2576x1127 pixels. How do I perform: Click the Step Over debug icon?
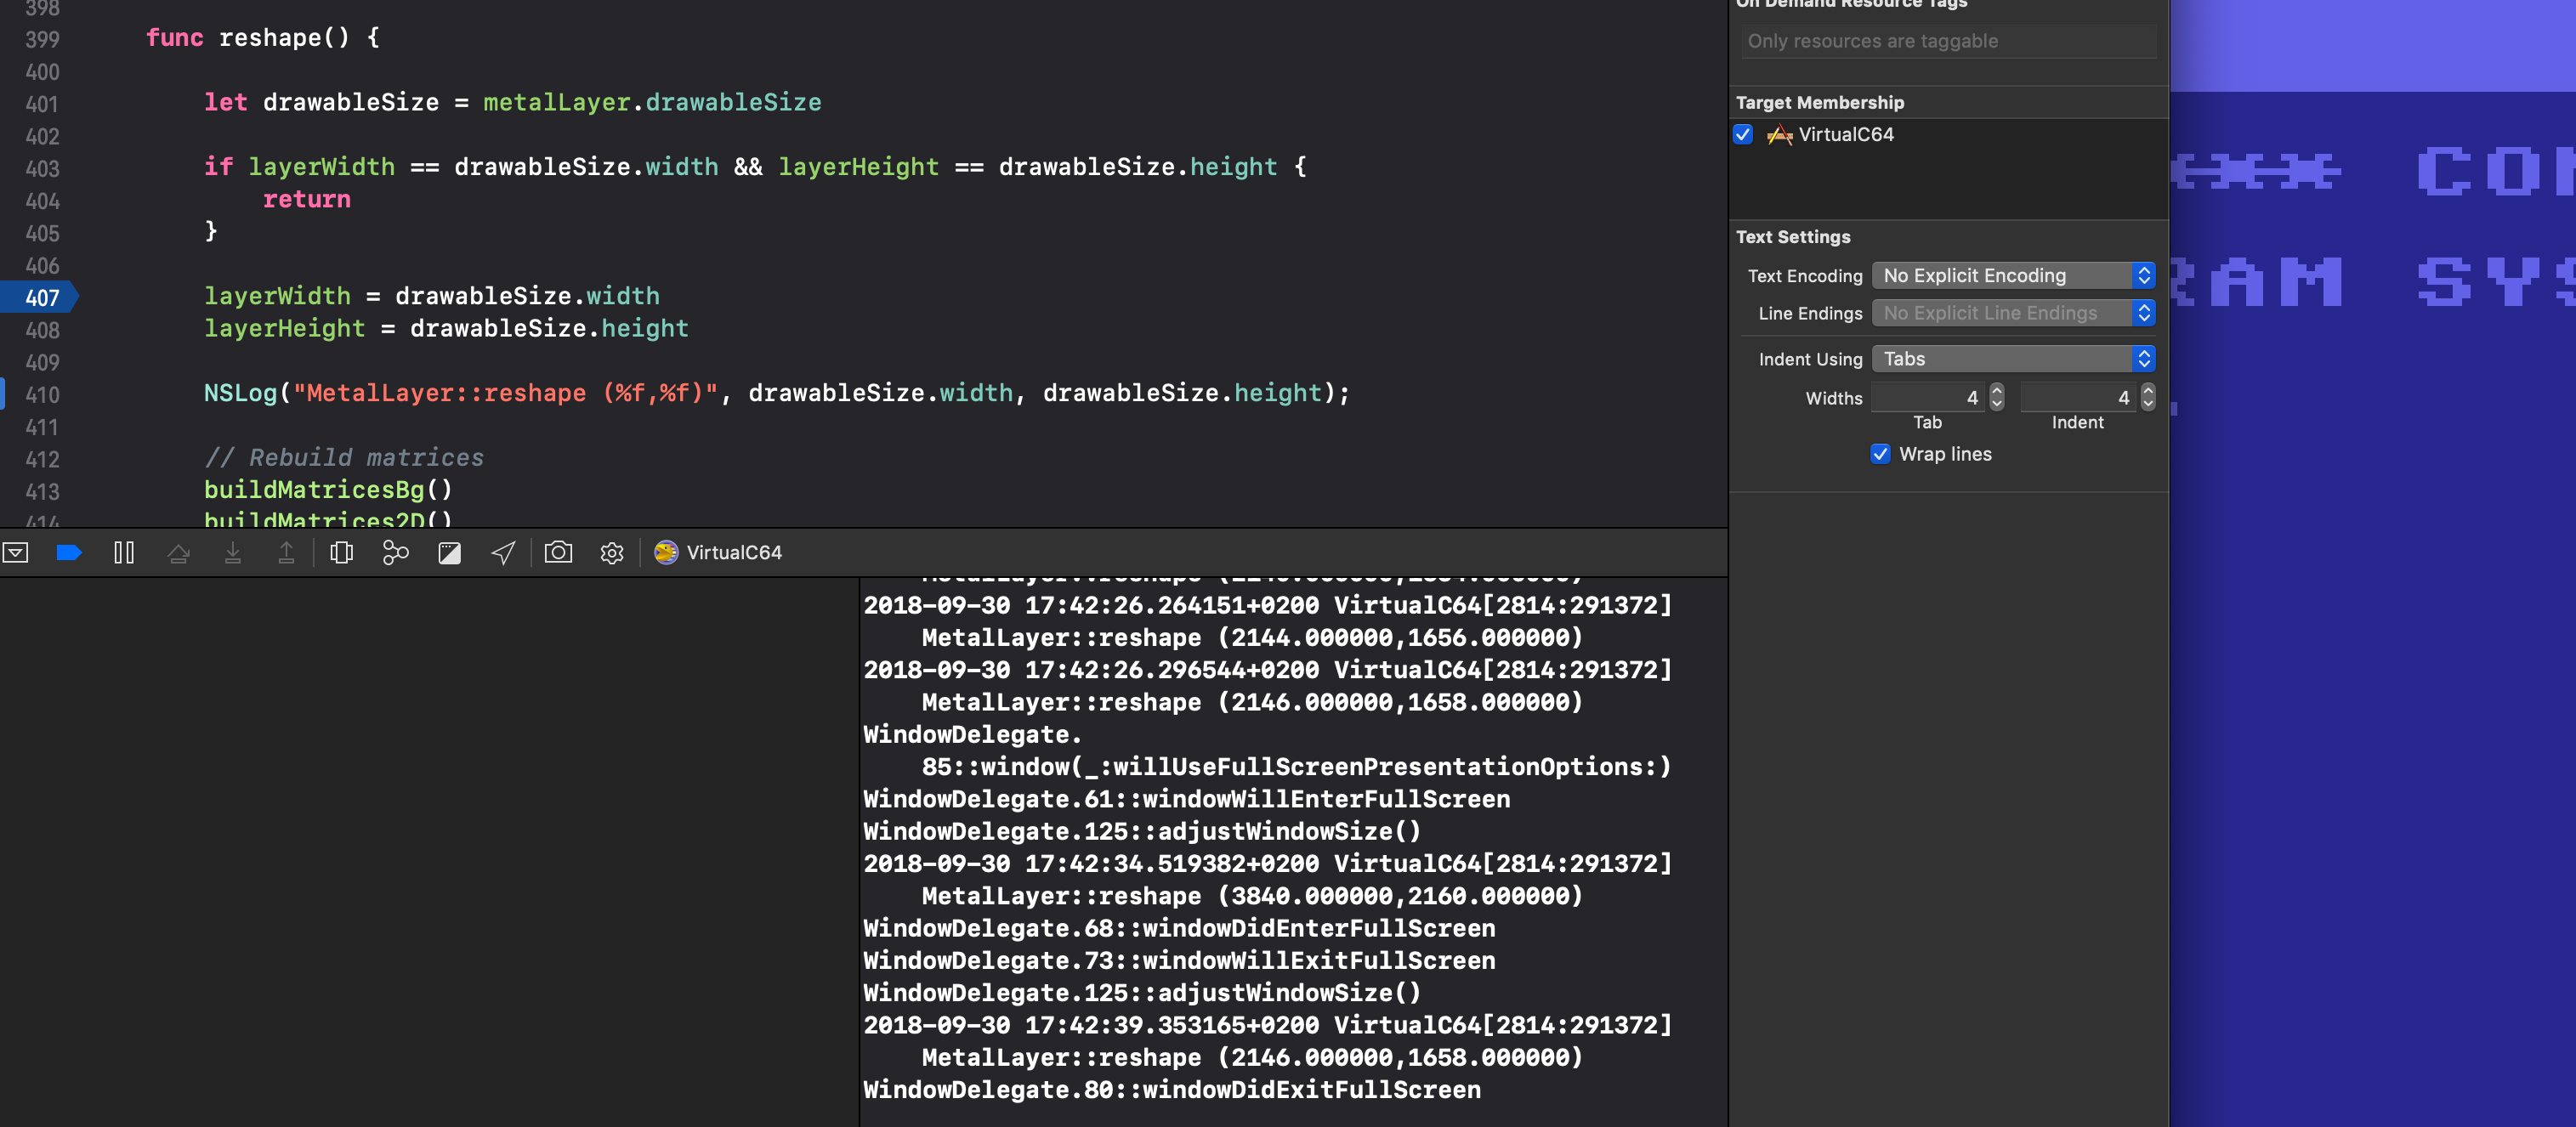(x=178, y=552)
